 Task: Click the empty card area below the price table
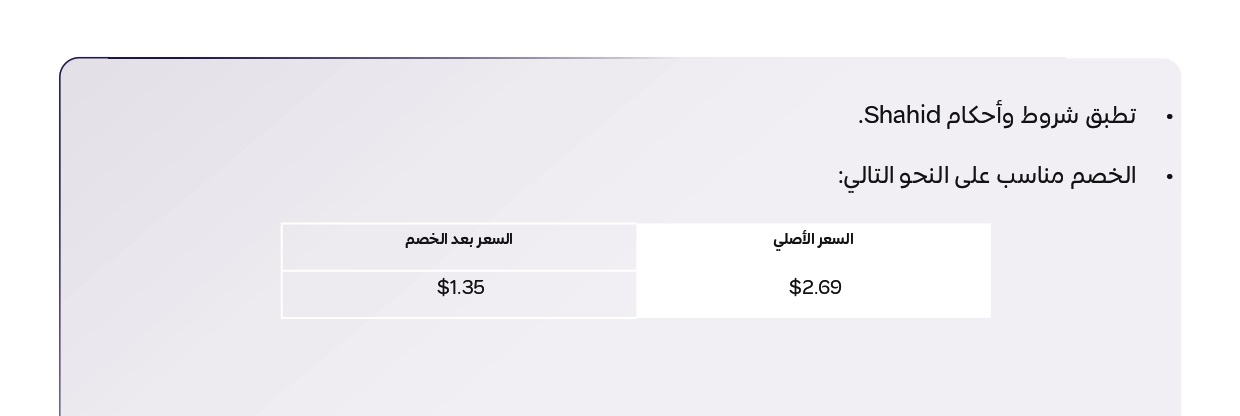pyautogui.click(x=620, y=368)
